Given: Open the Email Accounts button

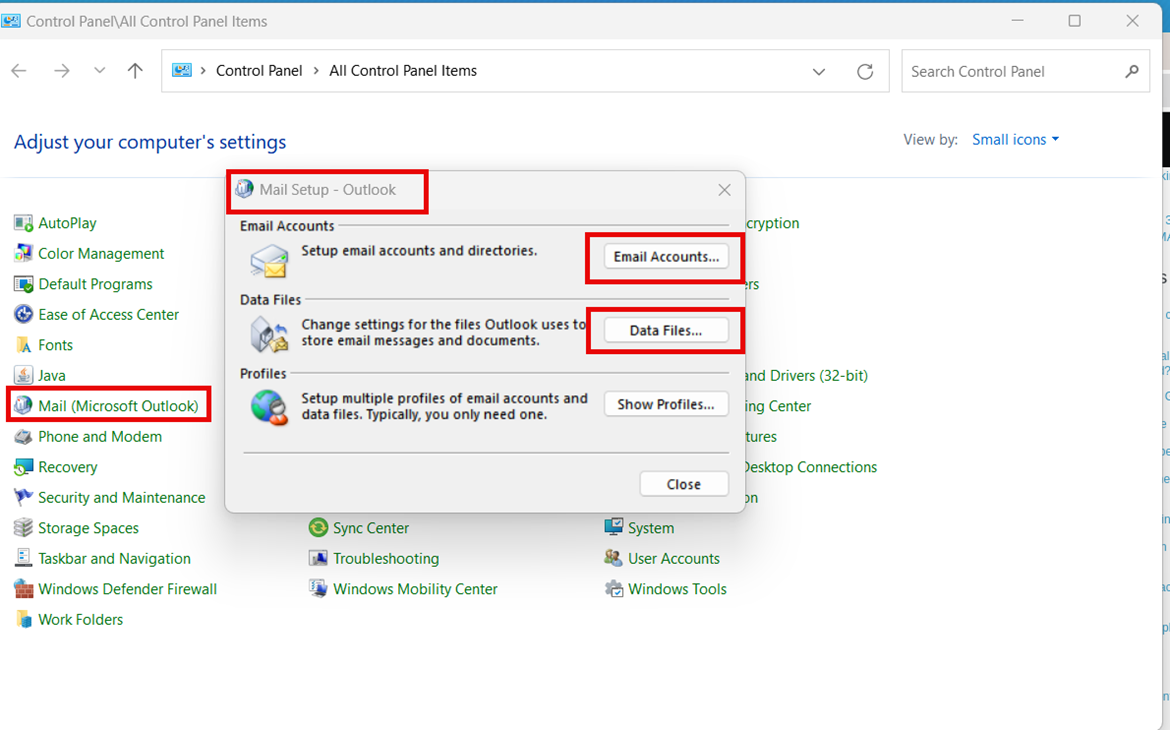Looking at the screenshot, I should click(666, 257).
